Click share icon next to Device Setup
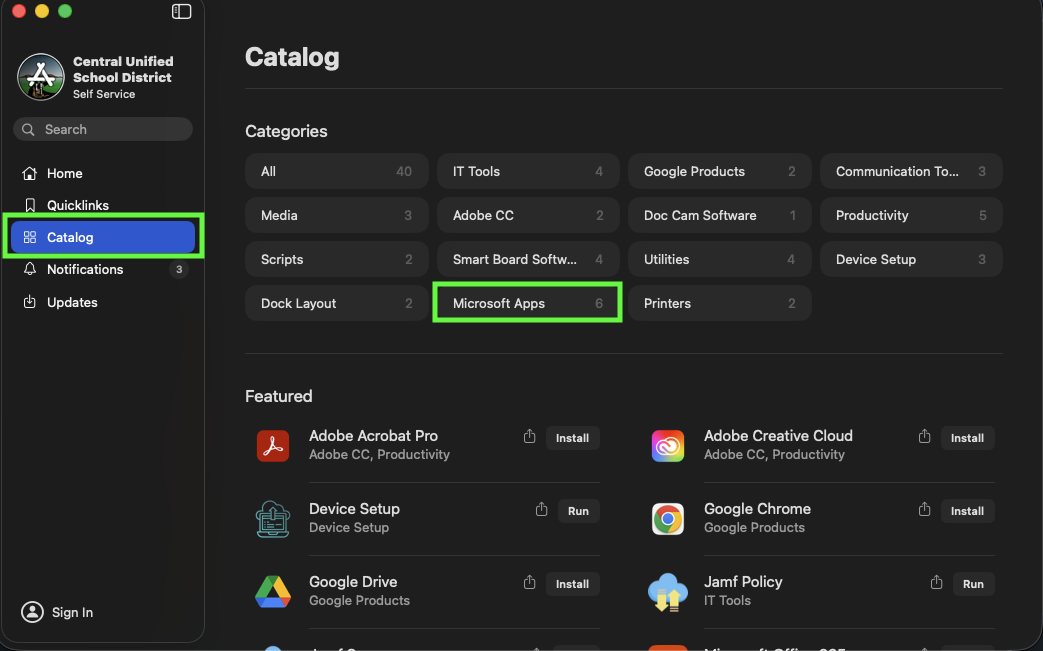This screenshot has height=651, width=1043. (x=541, y=509)
